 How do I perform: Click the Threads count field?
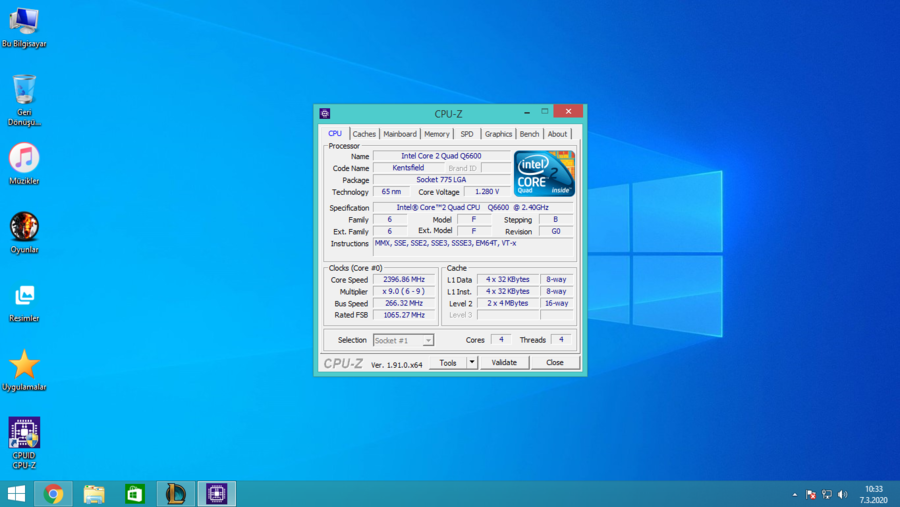click(561, 340)
